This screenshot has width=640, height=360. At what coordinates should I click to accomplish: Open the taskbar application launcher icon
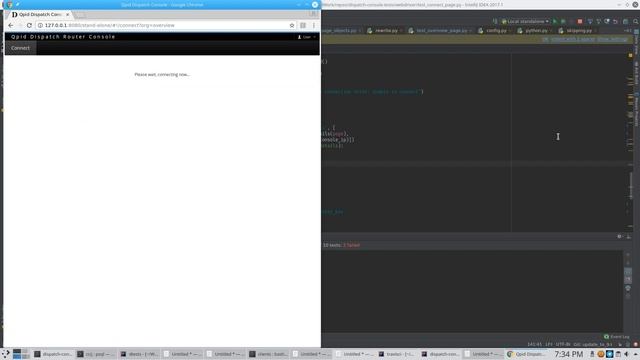[6, 354]
